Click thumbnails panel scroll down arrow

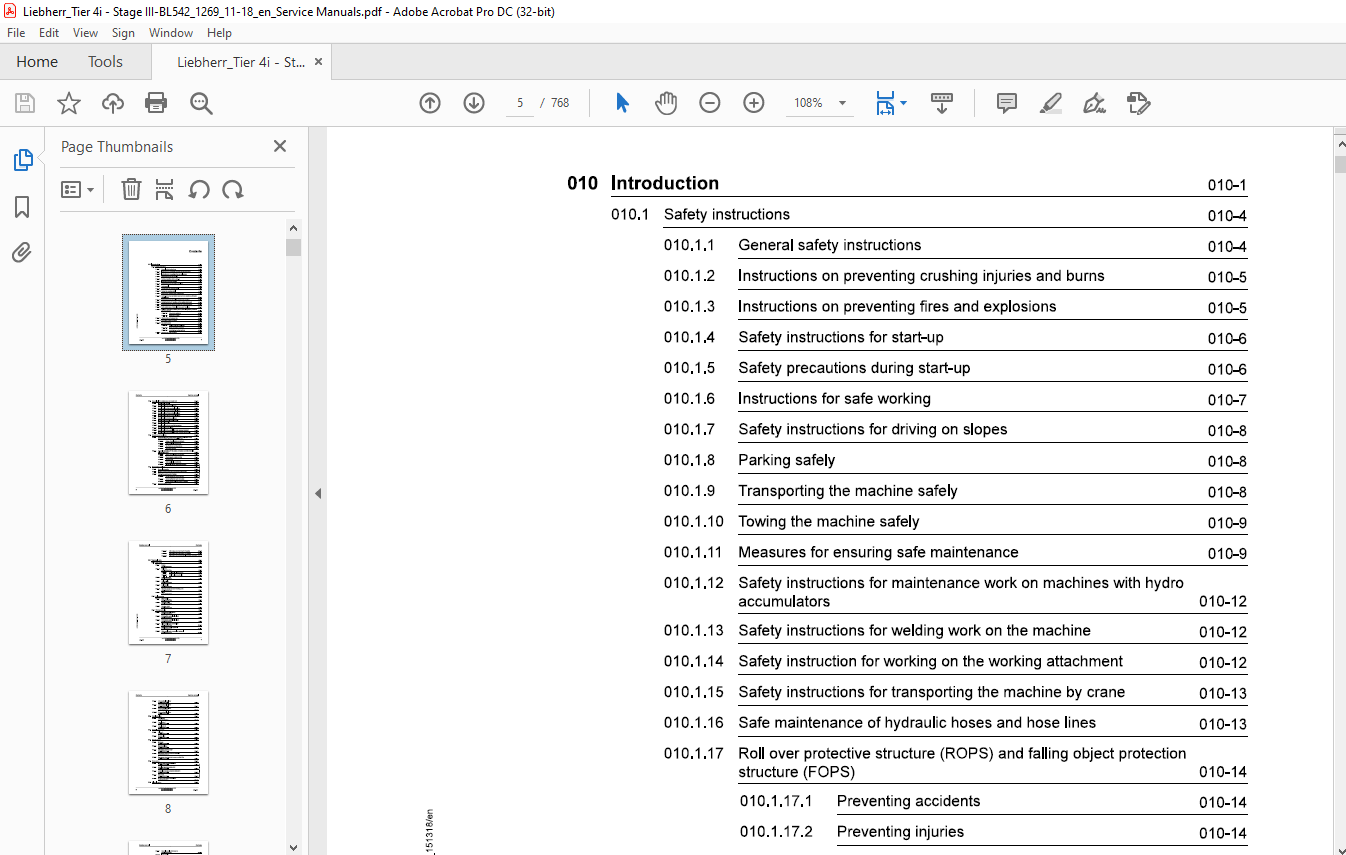coord(293,847)
